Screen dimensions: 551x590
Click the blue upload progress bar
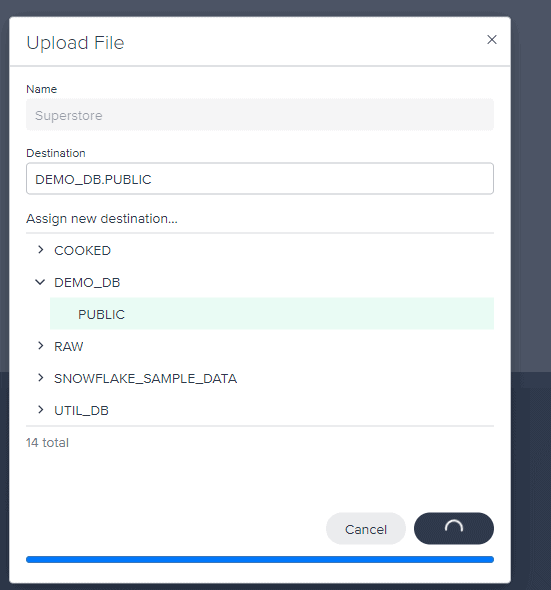pyautogui.click(x=260, y=560)
